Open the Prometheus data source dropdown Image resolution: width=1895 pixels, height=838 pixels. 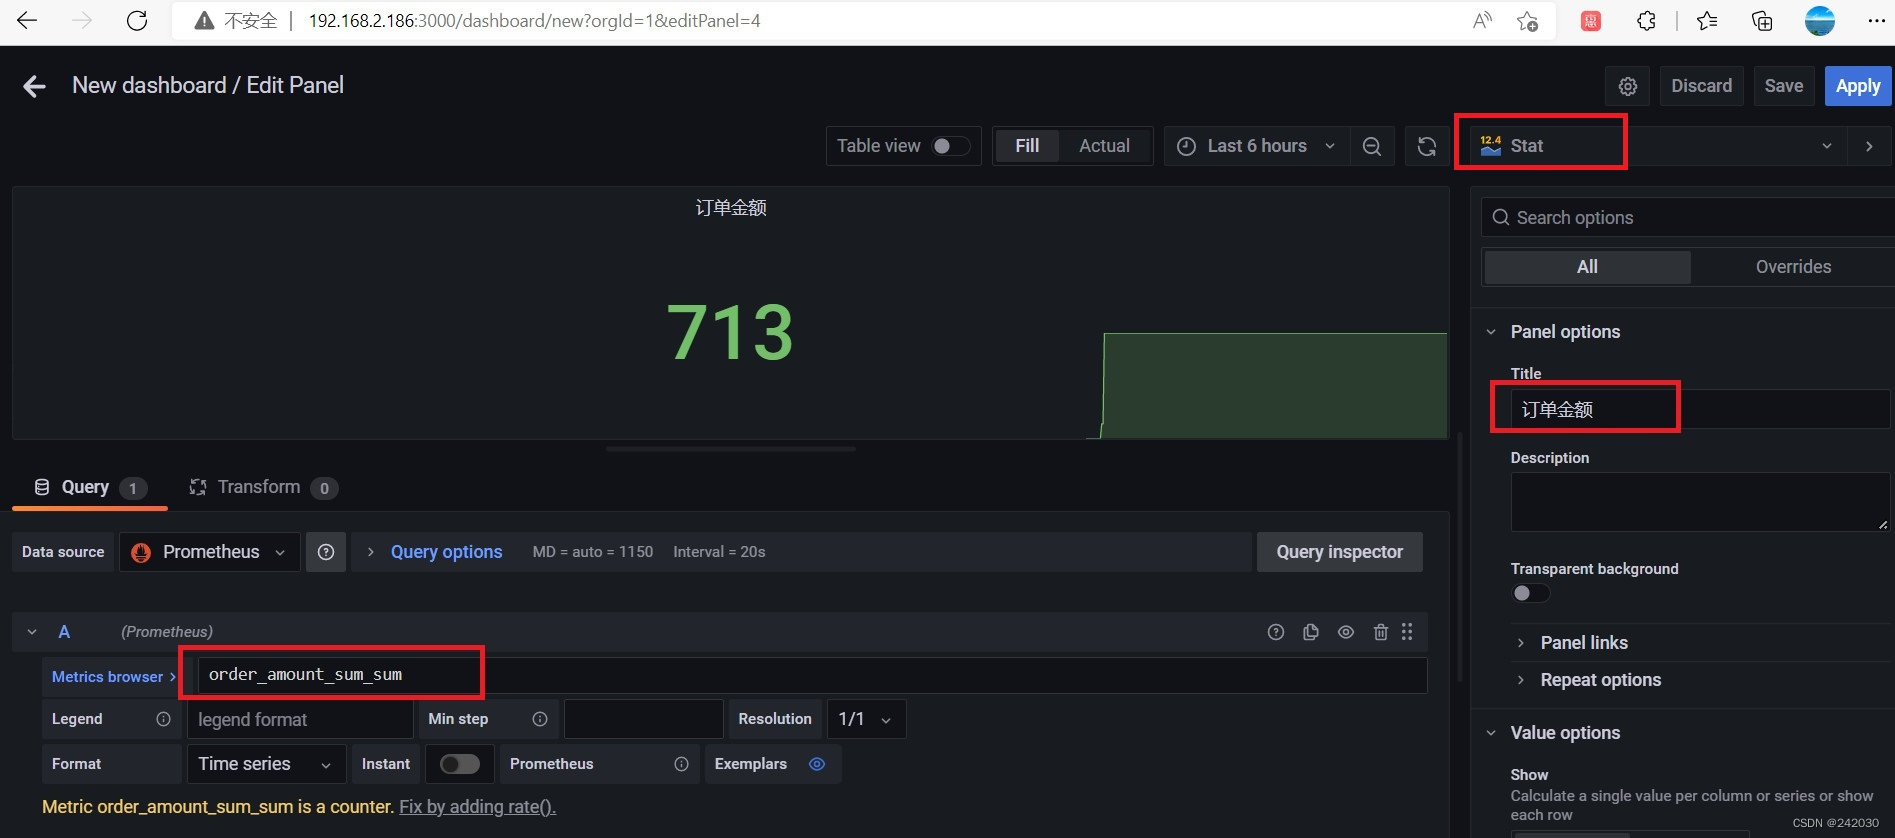210,552
